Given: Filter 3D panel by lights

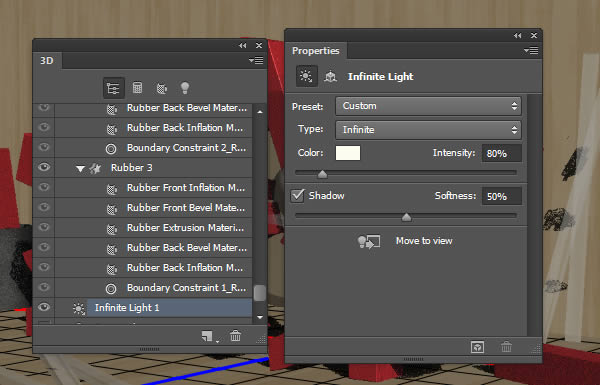Looking at the screenshot, I should [185, 88].
